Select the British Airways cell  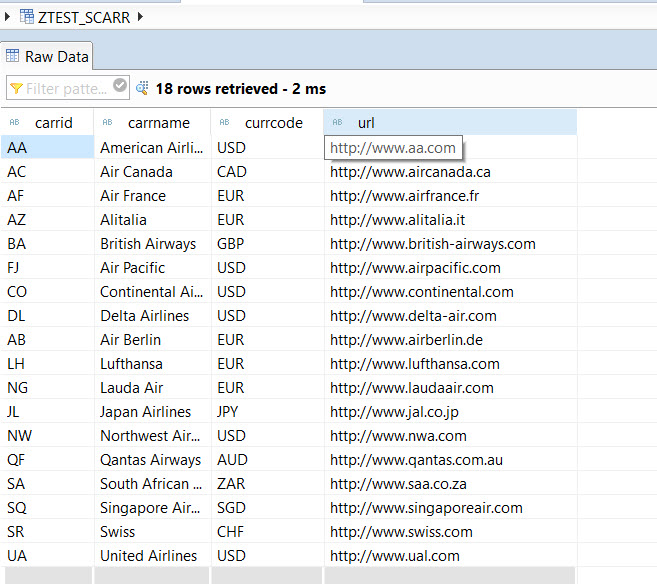(153, 243)
